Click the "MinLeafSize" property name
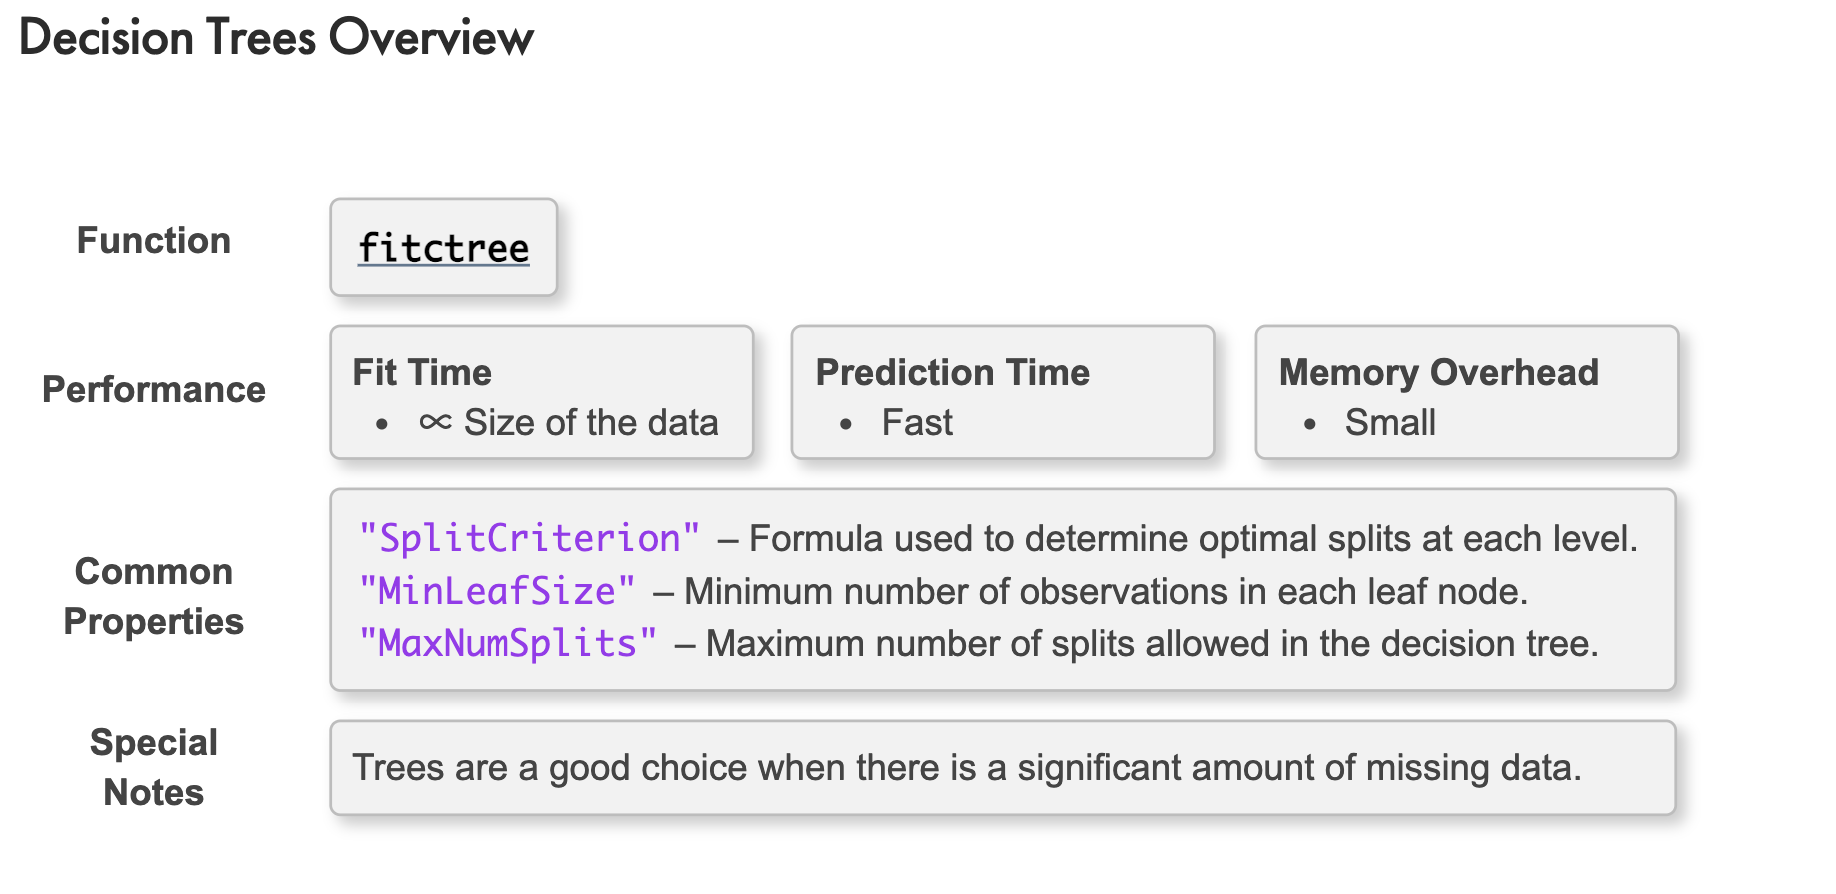Viewport: 1836px width, 894px height. [497, 591]
